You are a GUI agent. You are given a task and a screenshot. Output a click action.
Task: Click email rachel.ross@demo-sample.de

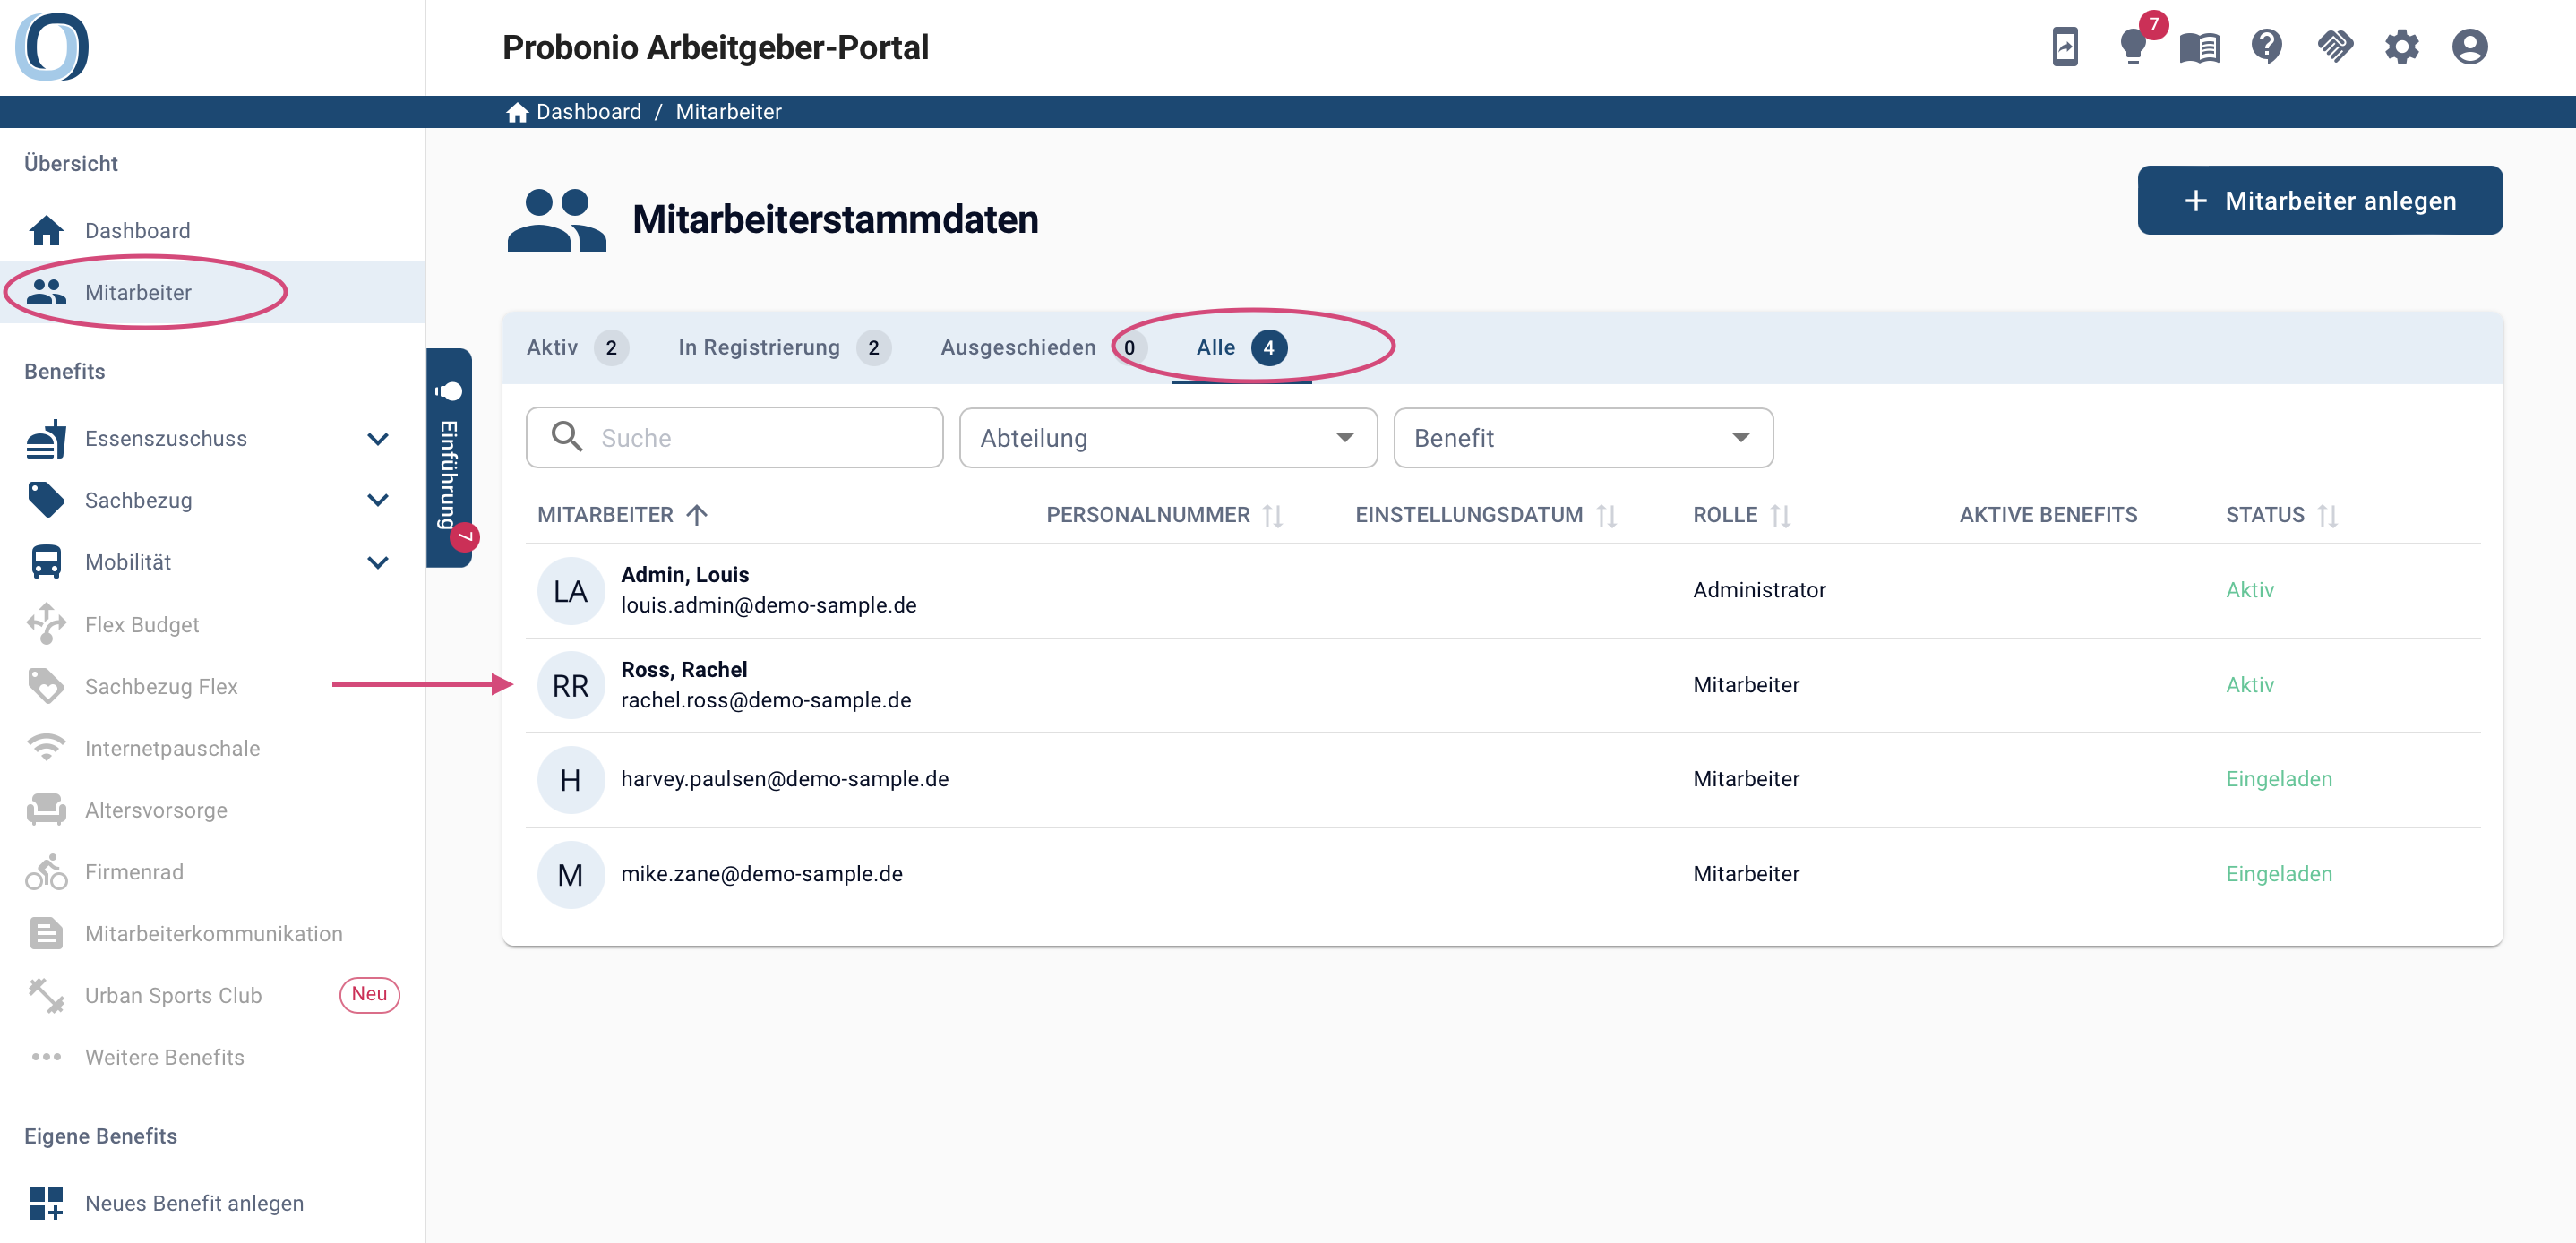pyautogui.click(x=766, y=700)
